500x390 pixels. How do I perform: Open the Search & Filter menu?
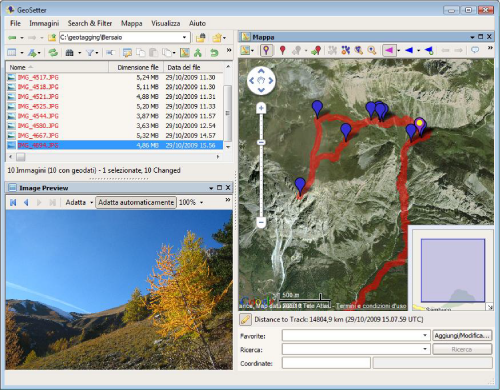(90, 23)
